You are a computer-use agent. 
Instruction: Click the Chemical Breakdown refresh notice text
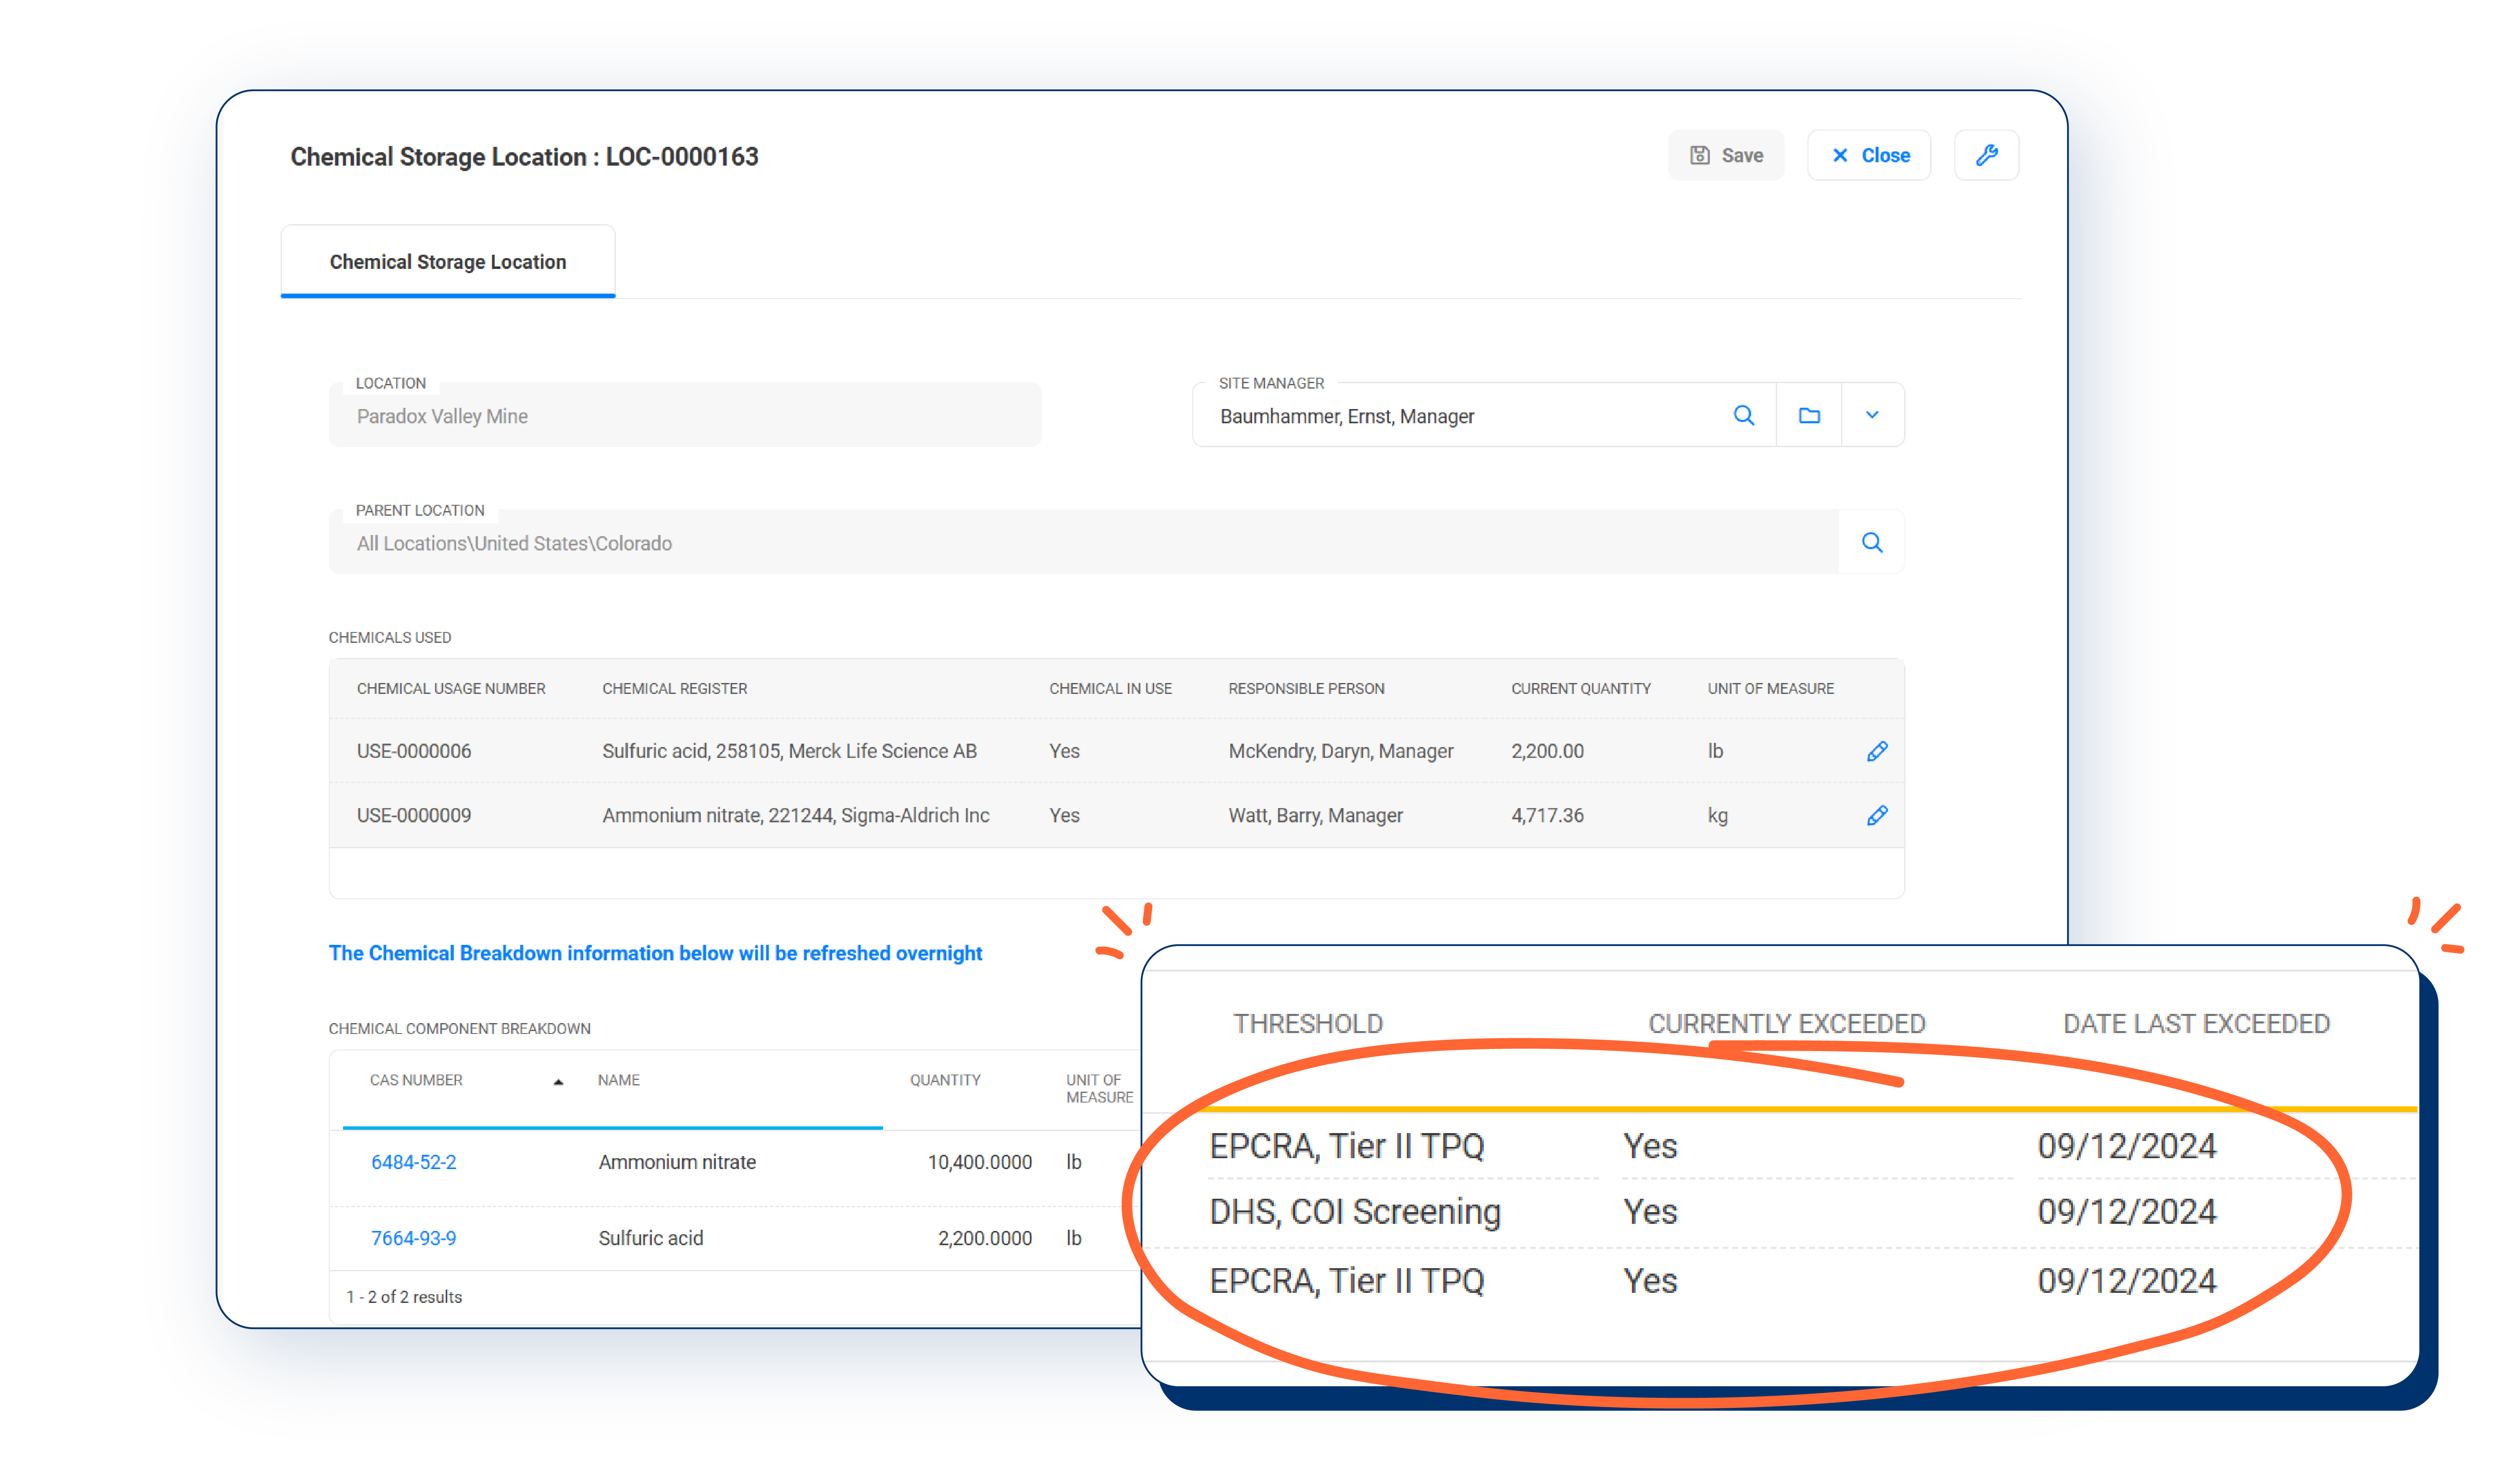655,953
